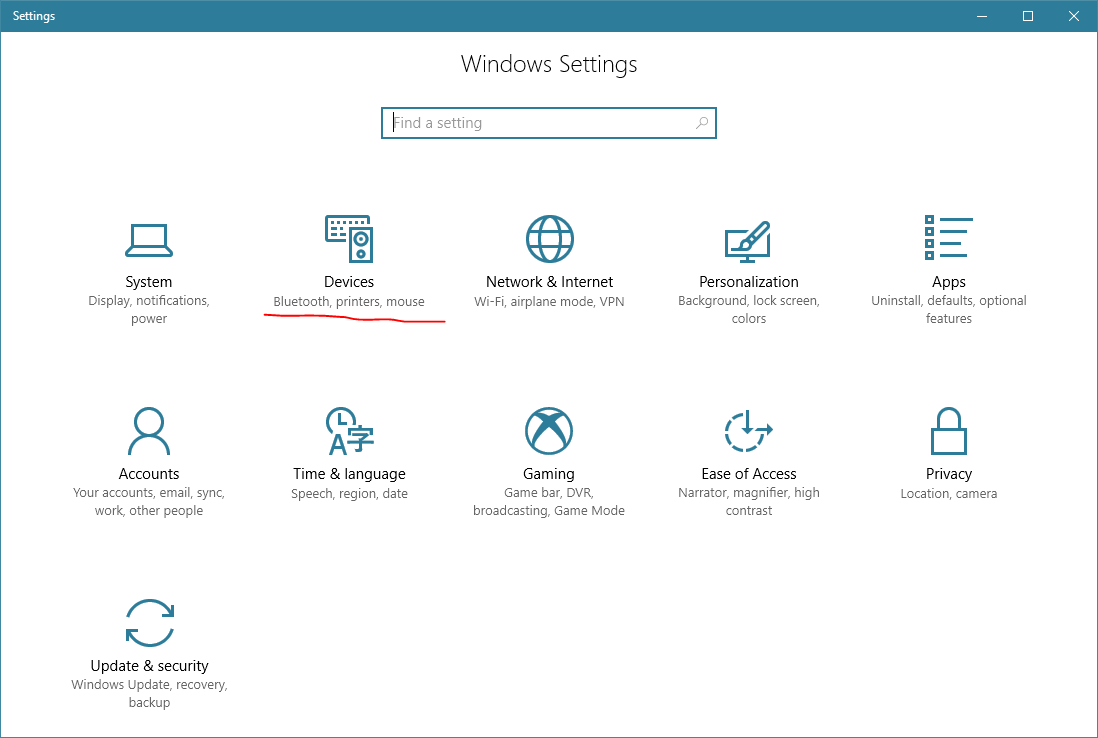Click 'Display, notifications, power' description

(x=149, y=309)
